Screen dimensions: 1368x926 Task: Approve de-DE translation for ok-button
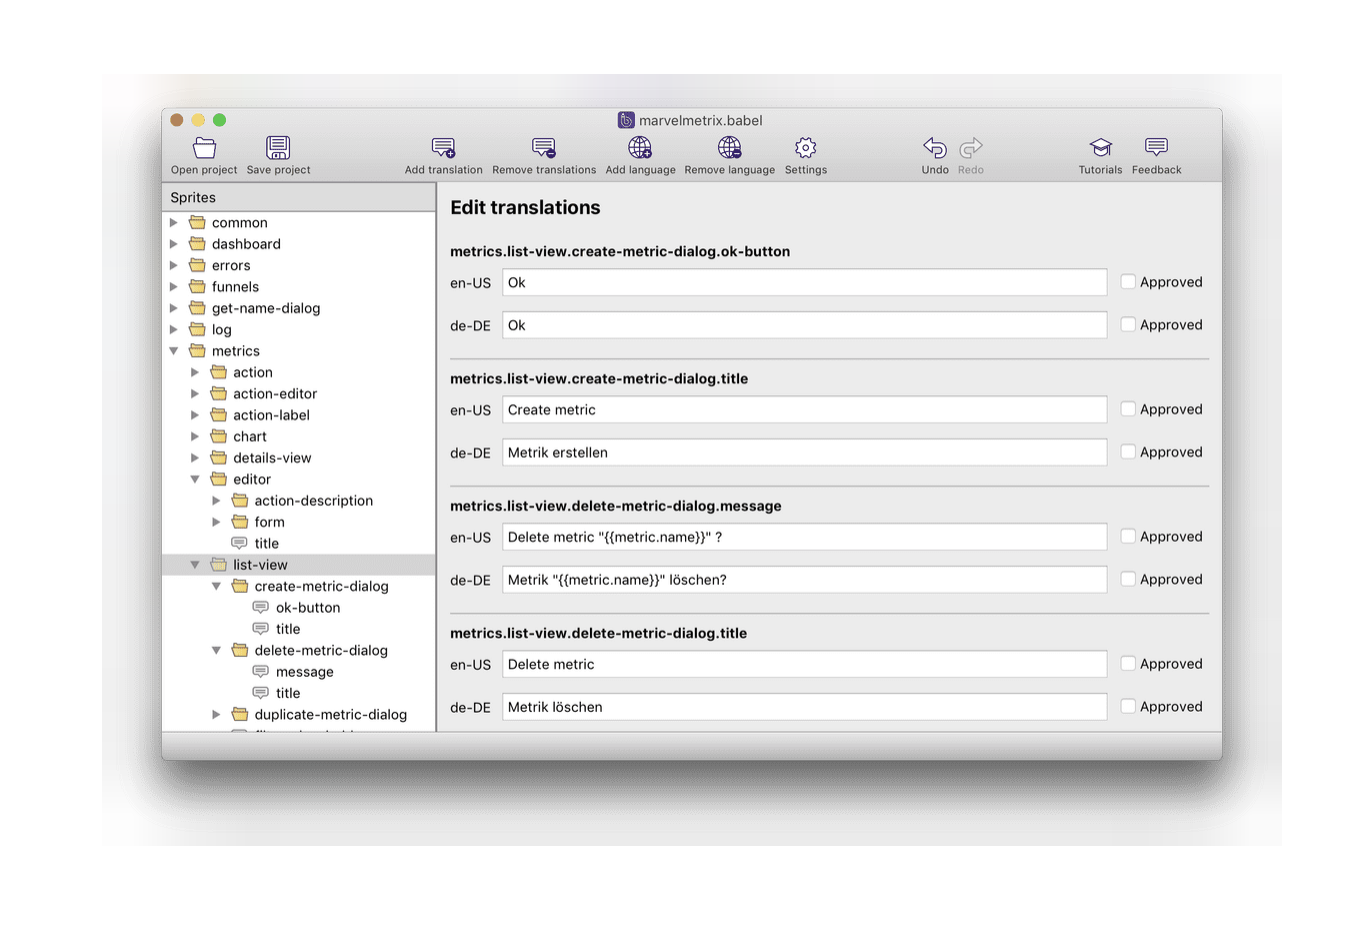point(1128,324)
